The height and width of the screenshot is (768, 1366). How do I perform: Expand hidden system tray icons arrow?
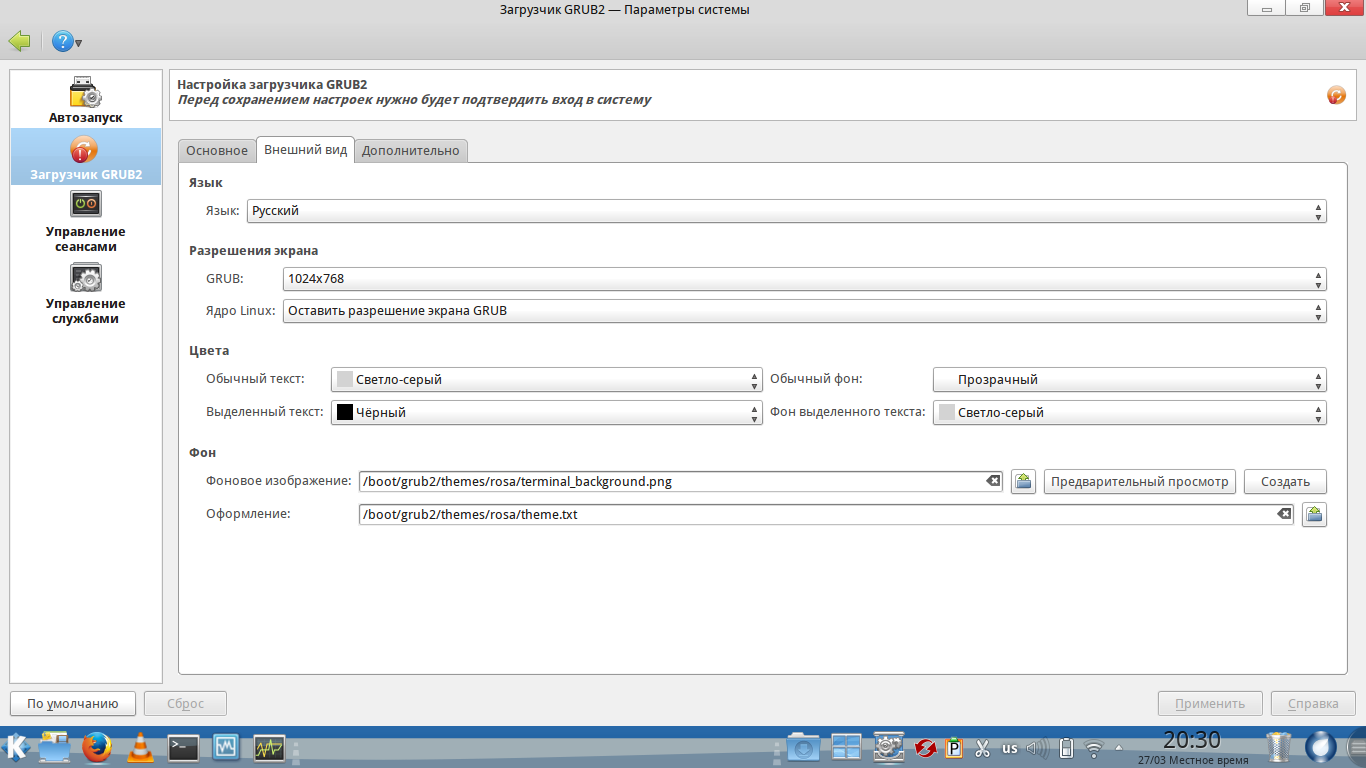pyautogui.click(x=1119, y=748)
